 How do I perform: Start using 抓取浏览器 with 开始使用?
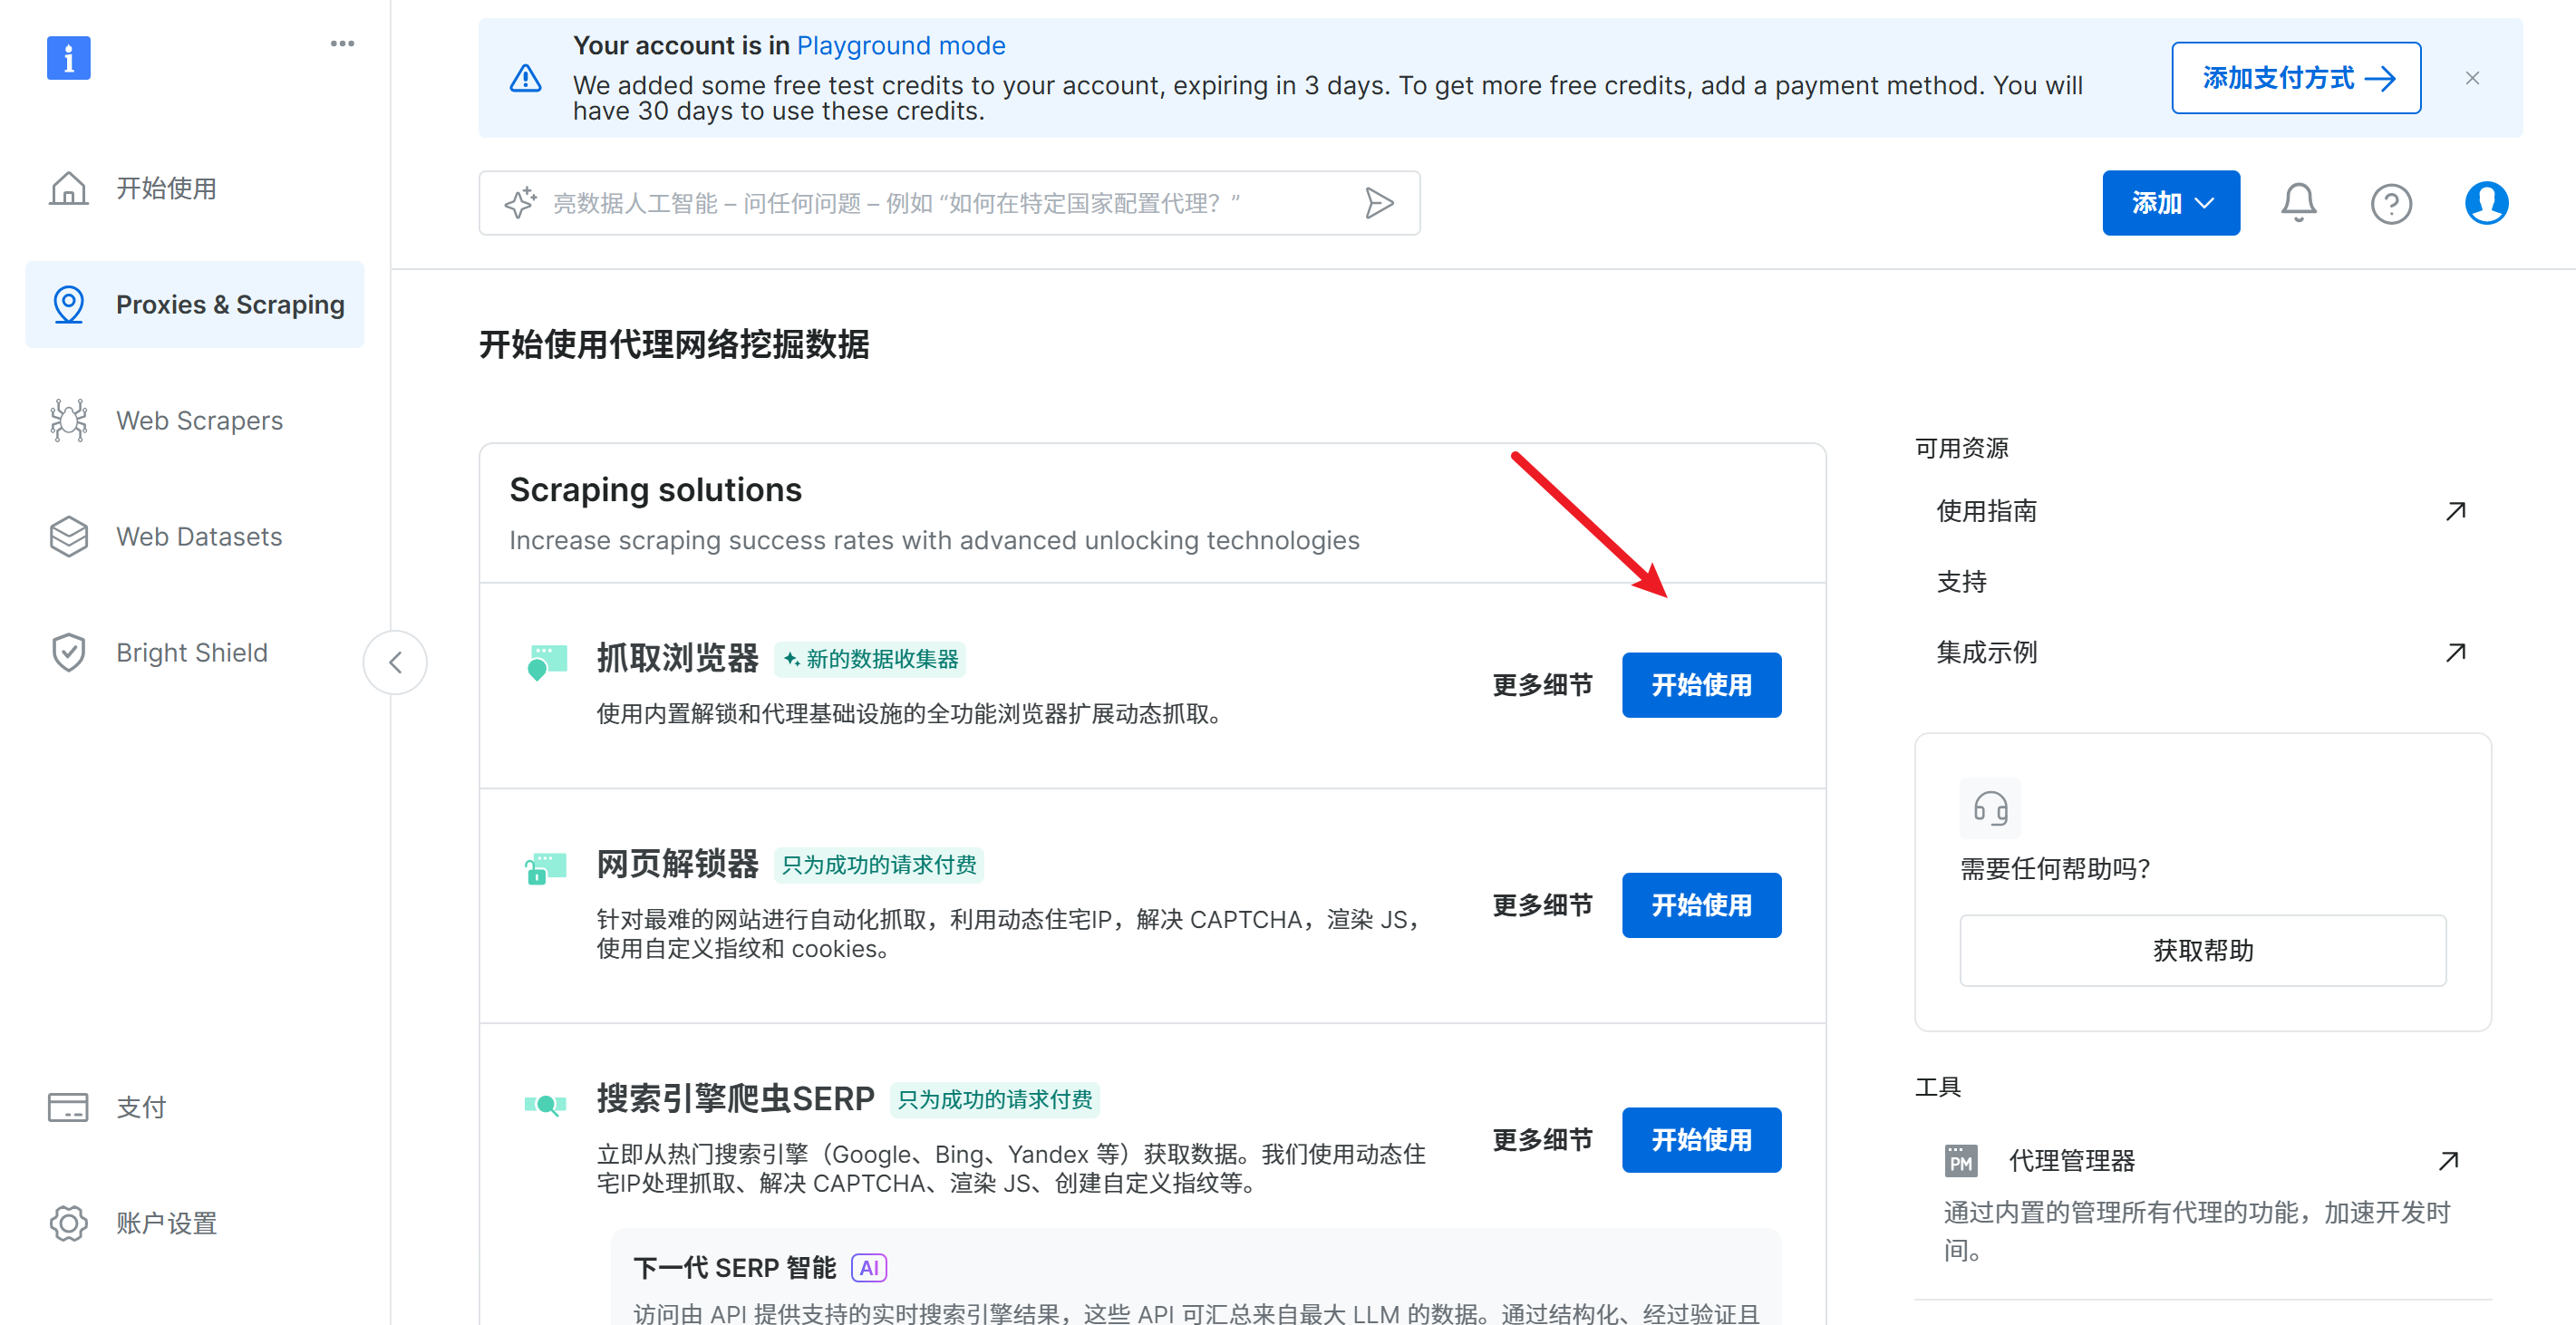tap(1701, 685)
